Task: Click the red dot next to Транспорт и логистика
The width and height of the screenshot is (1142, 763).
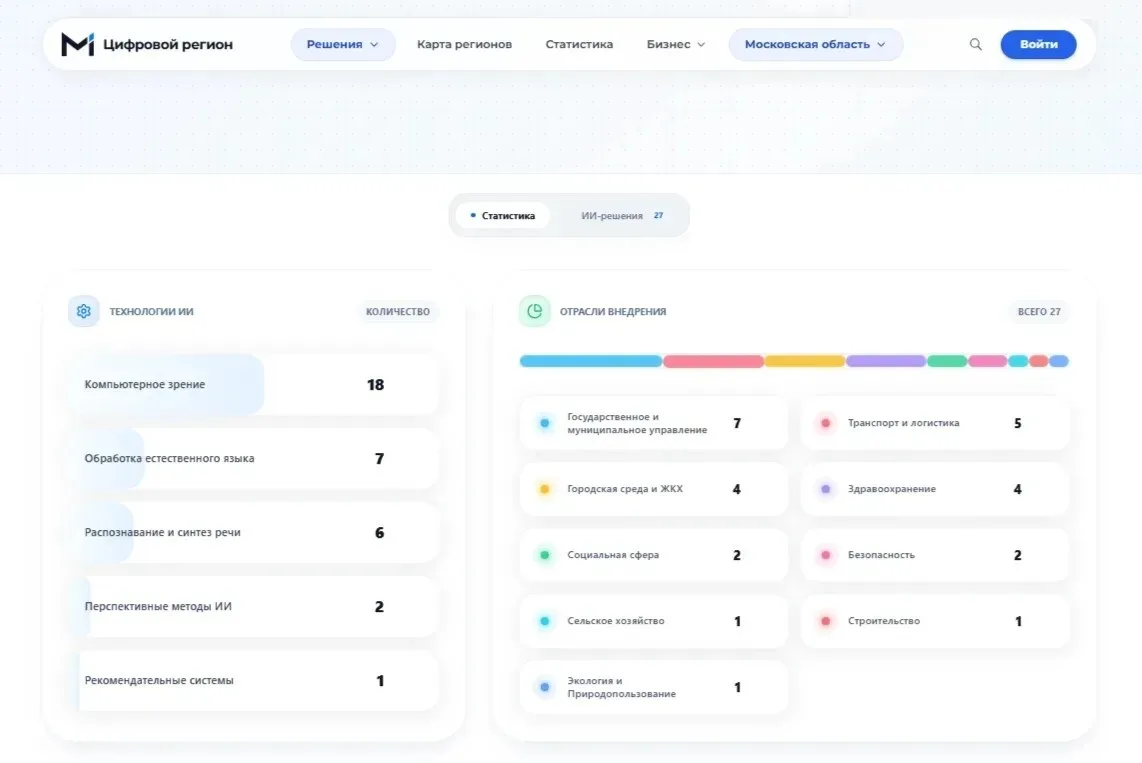Action: pos(825,423)
